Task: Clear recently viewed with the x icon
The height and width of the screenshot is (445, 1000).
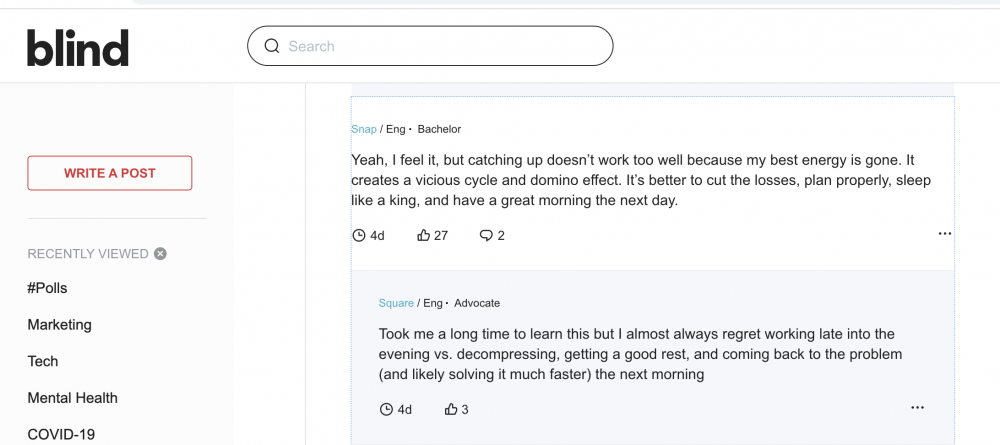Action: tap(160, 254)
